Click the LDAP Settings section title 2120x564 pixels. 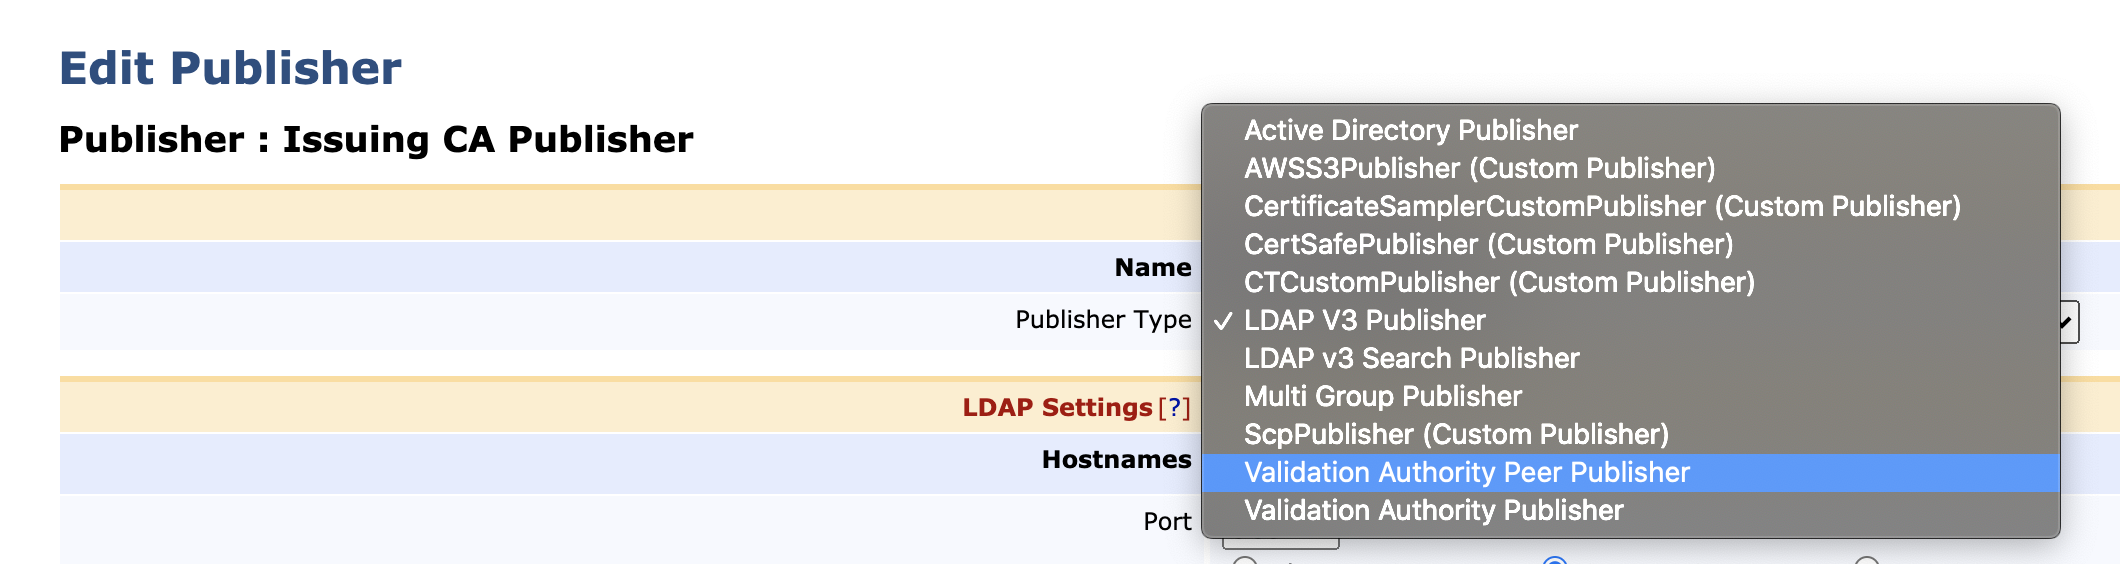coord(1056,408)
